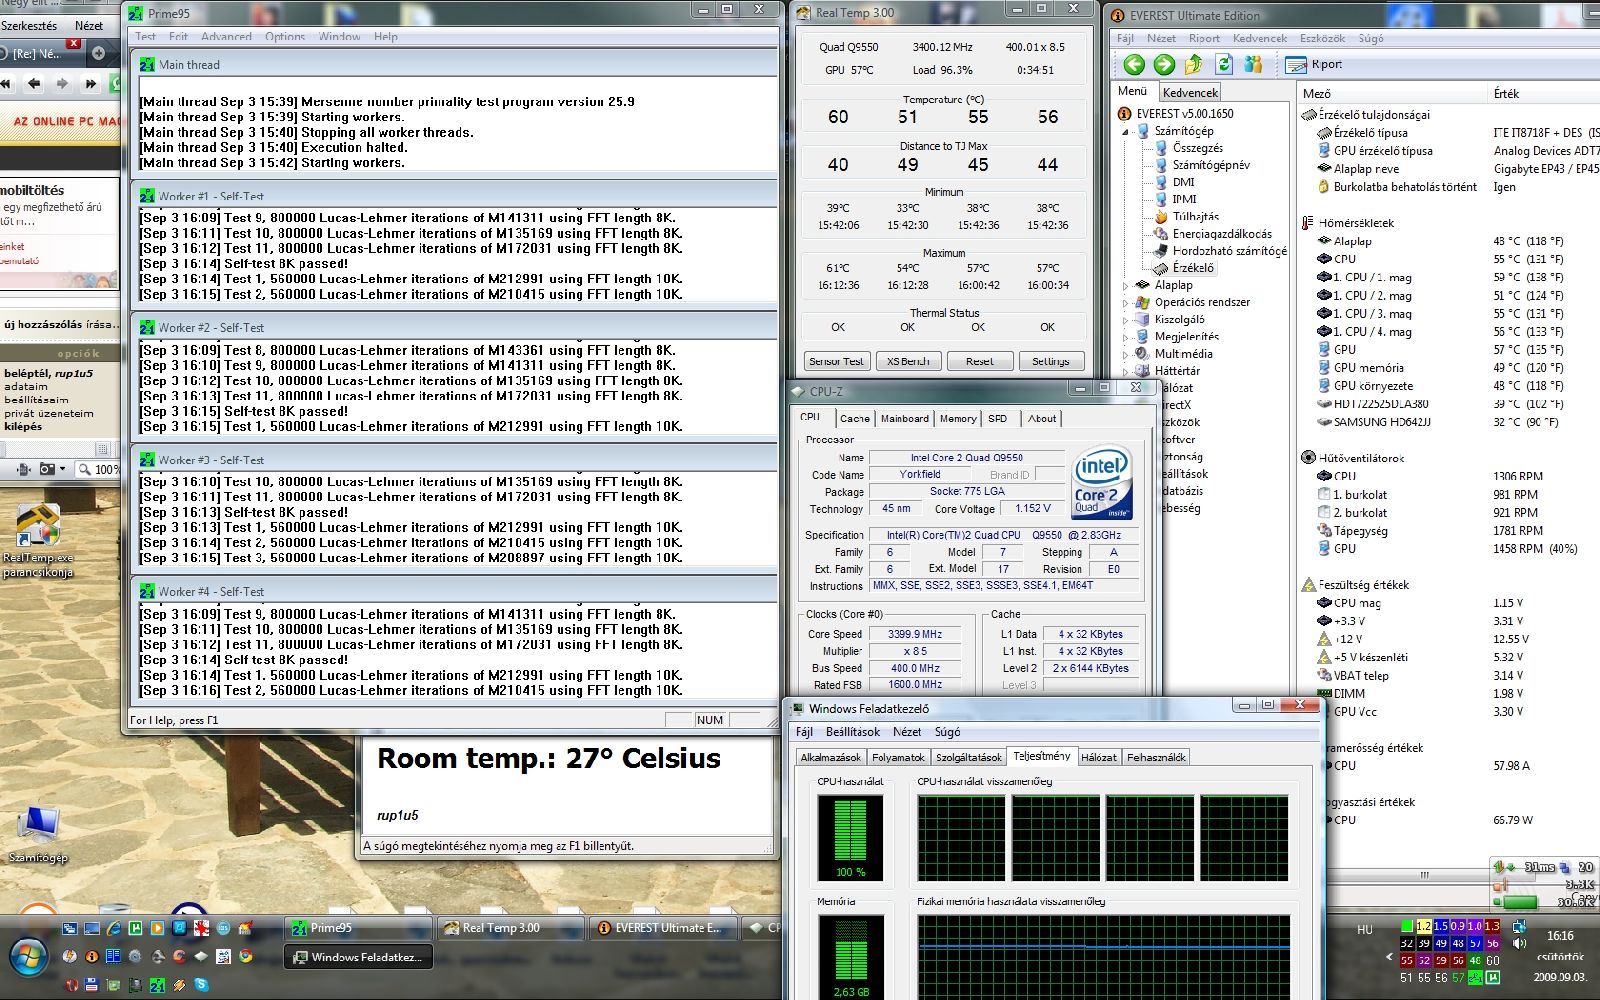Expand the Operációs rendszer node

[x=1126, y=302]
